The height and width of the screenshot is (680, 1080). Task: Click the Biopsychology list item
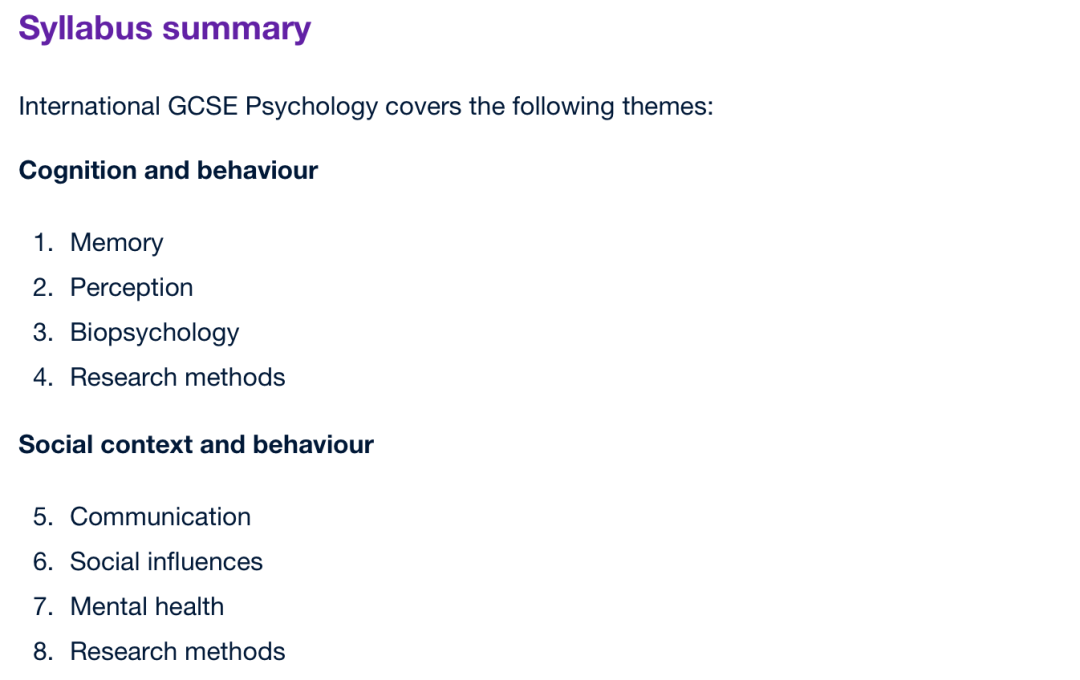tap(154, 332)
